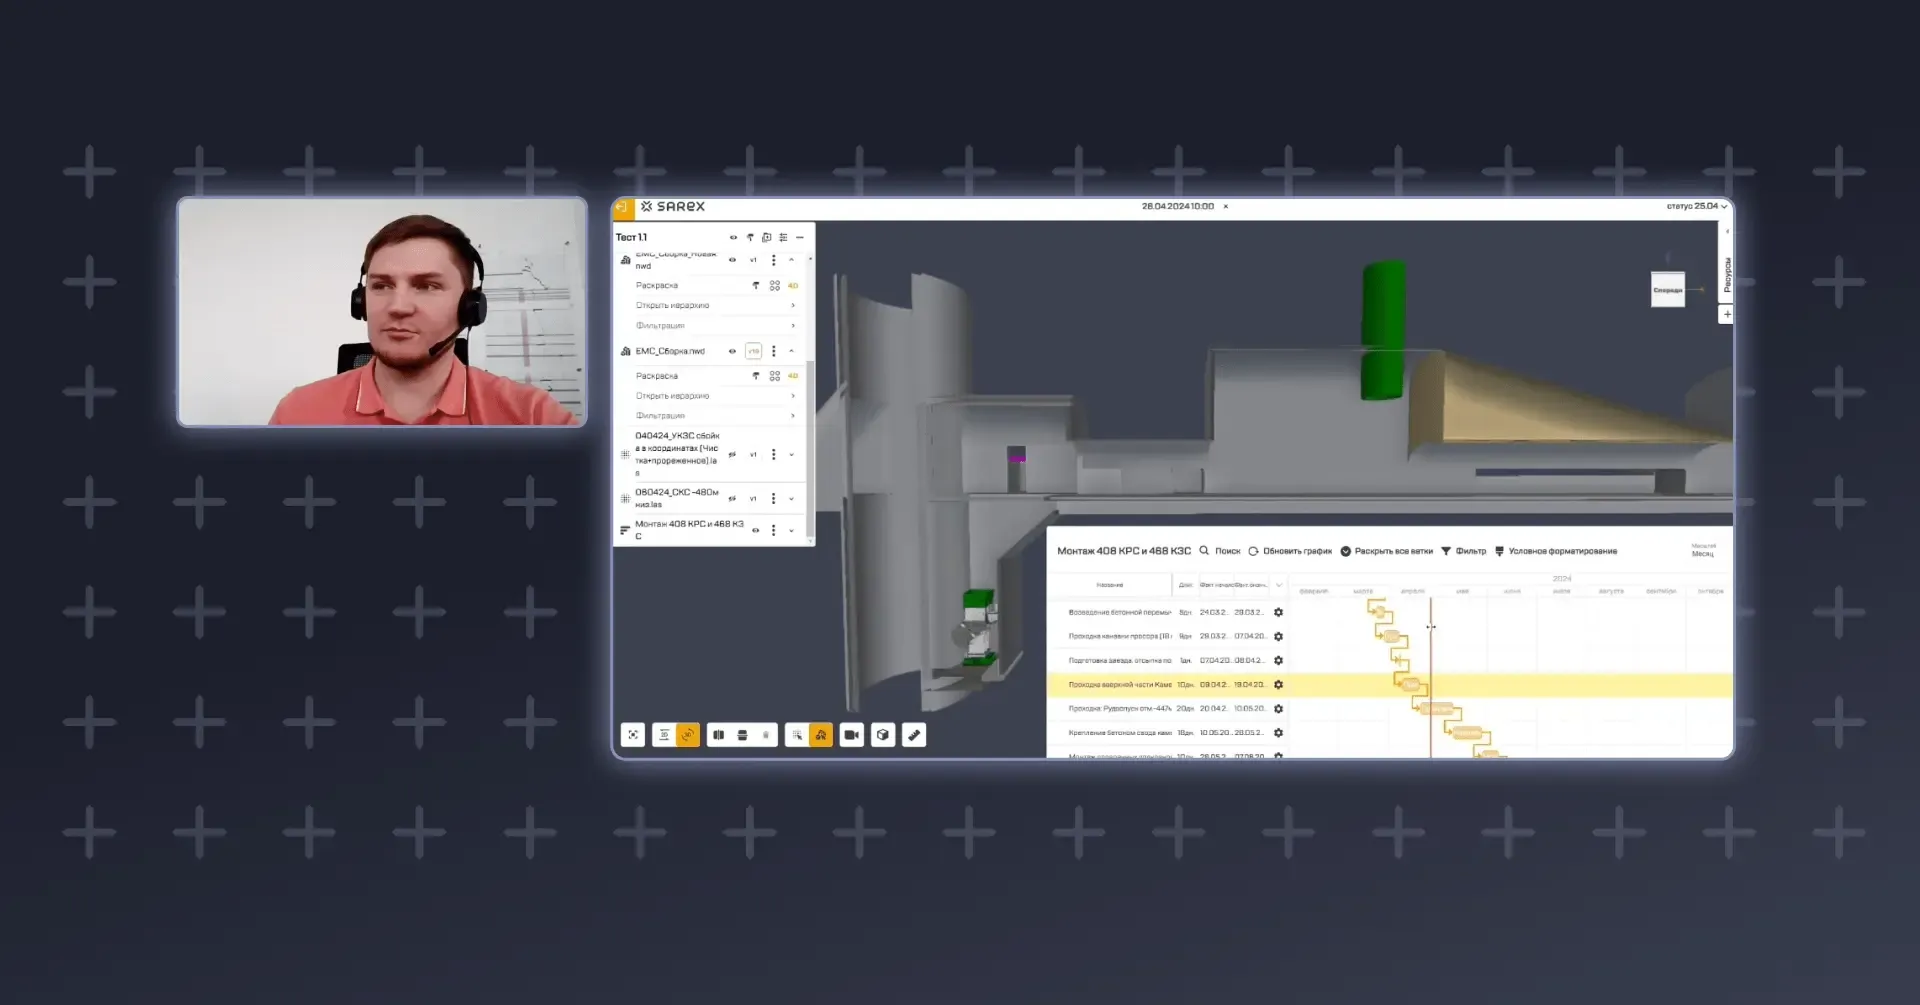Click the fit-to-view focus icon in the bottom toolbar
The height and width of the screenshot is (1005, 1920).
coord(633,735)
